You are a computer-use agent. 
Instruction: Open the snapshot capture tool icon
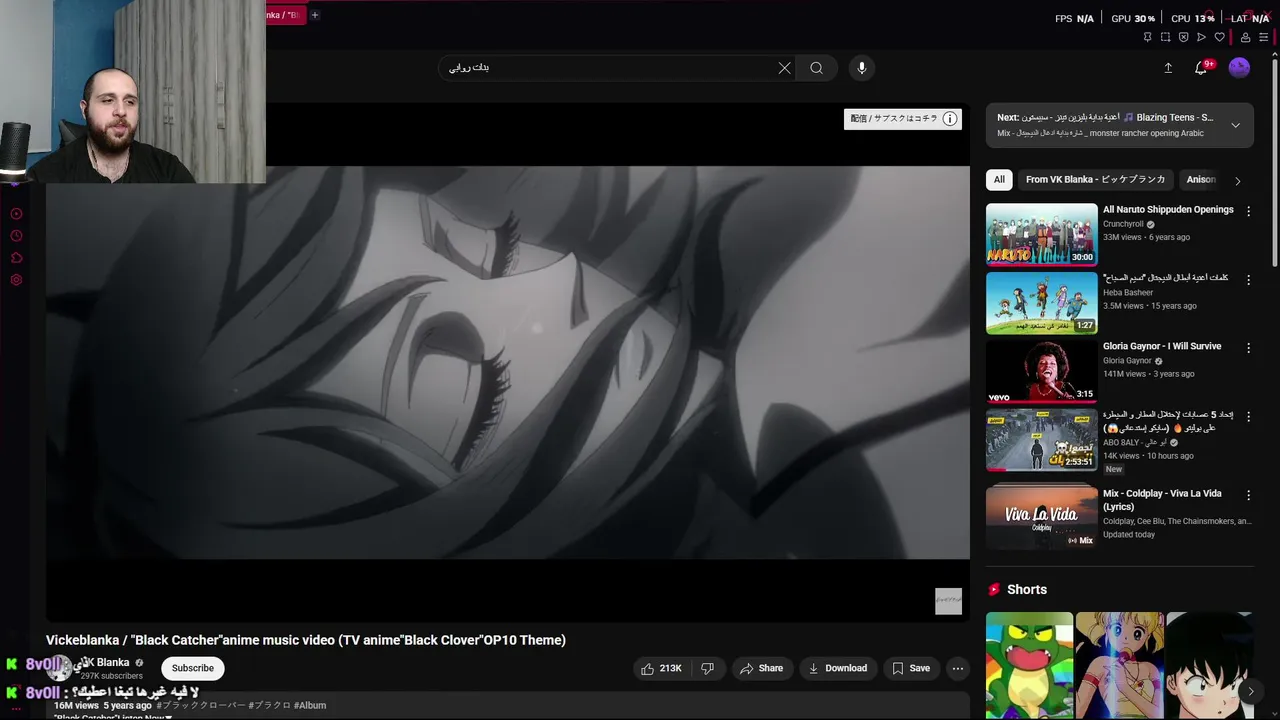pos(1165,37)
